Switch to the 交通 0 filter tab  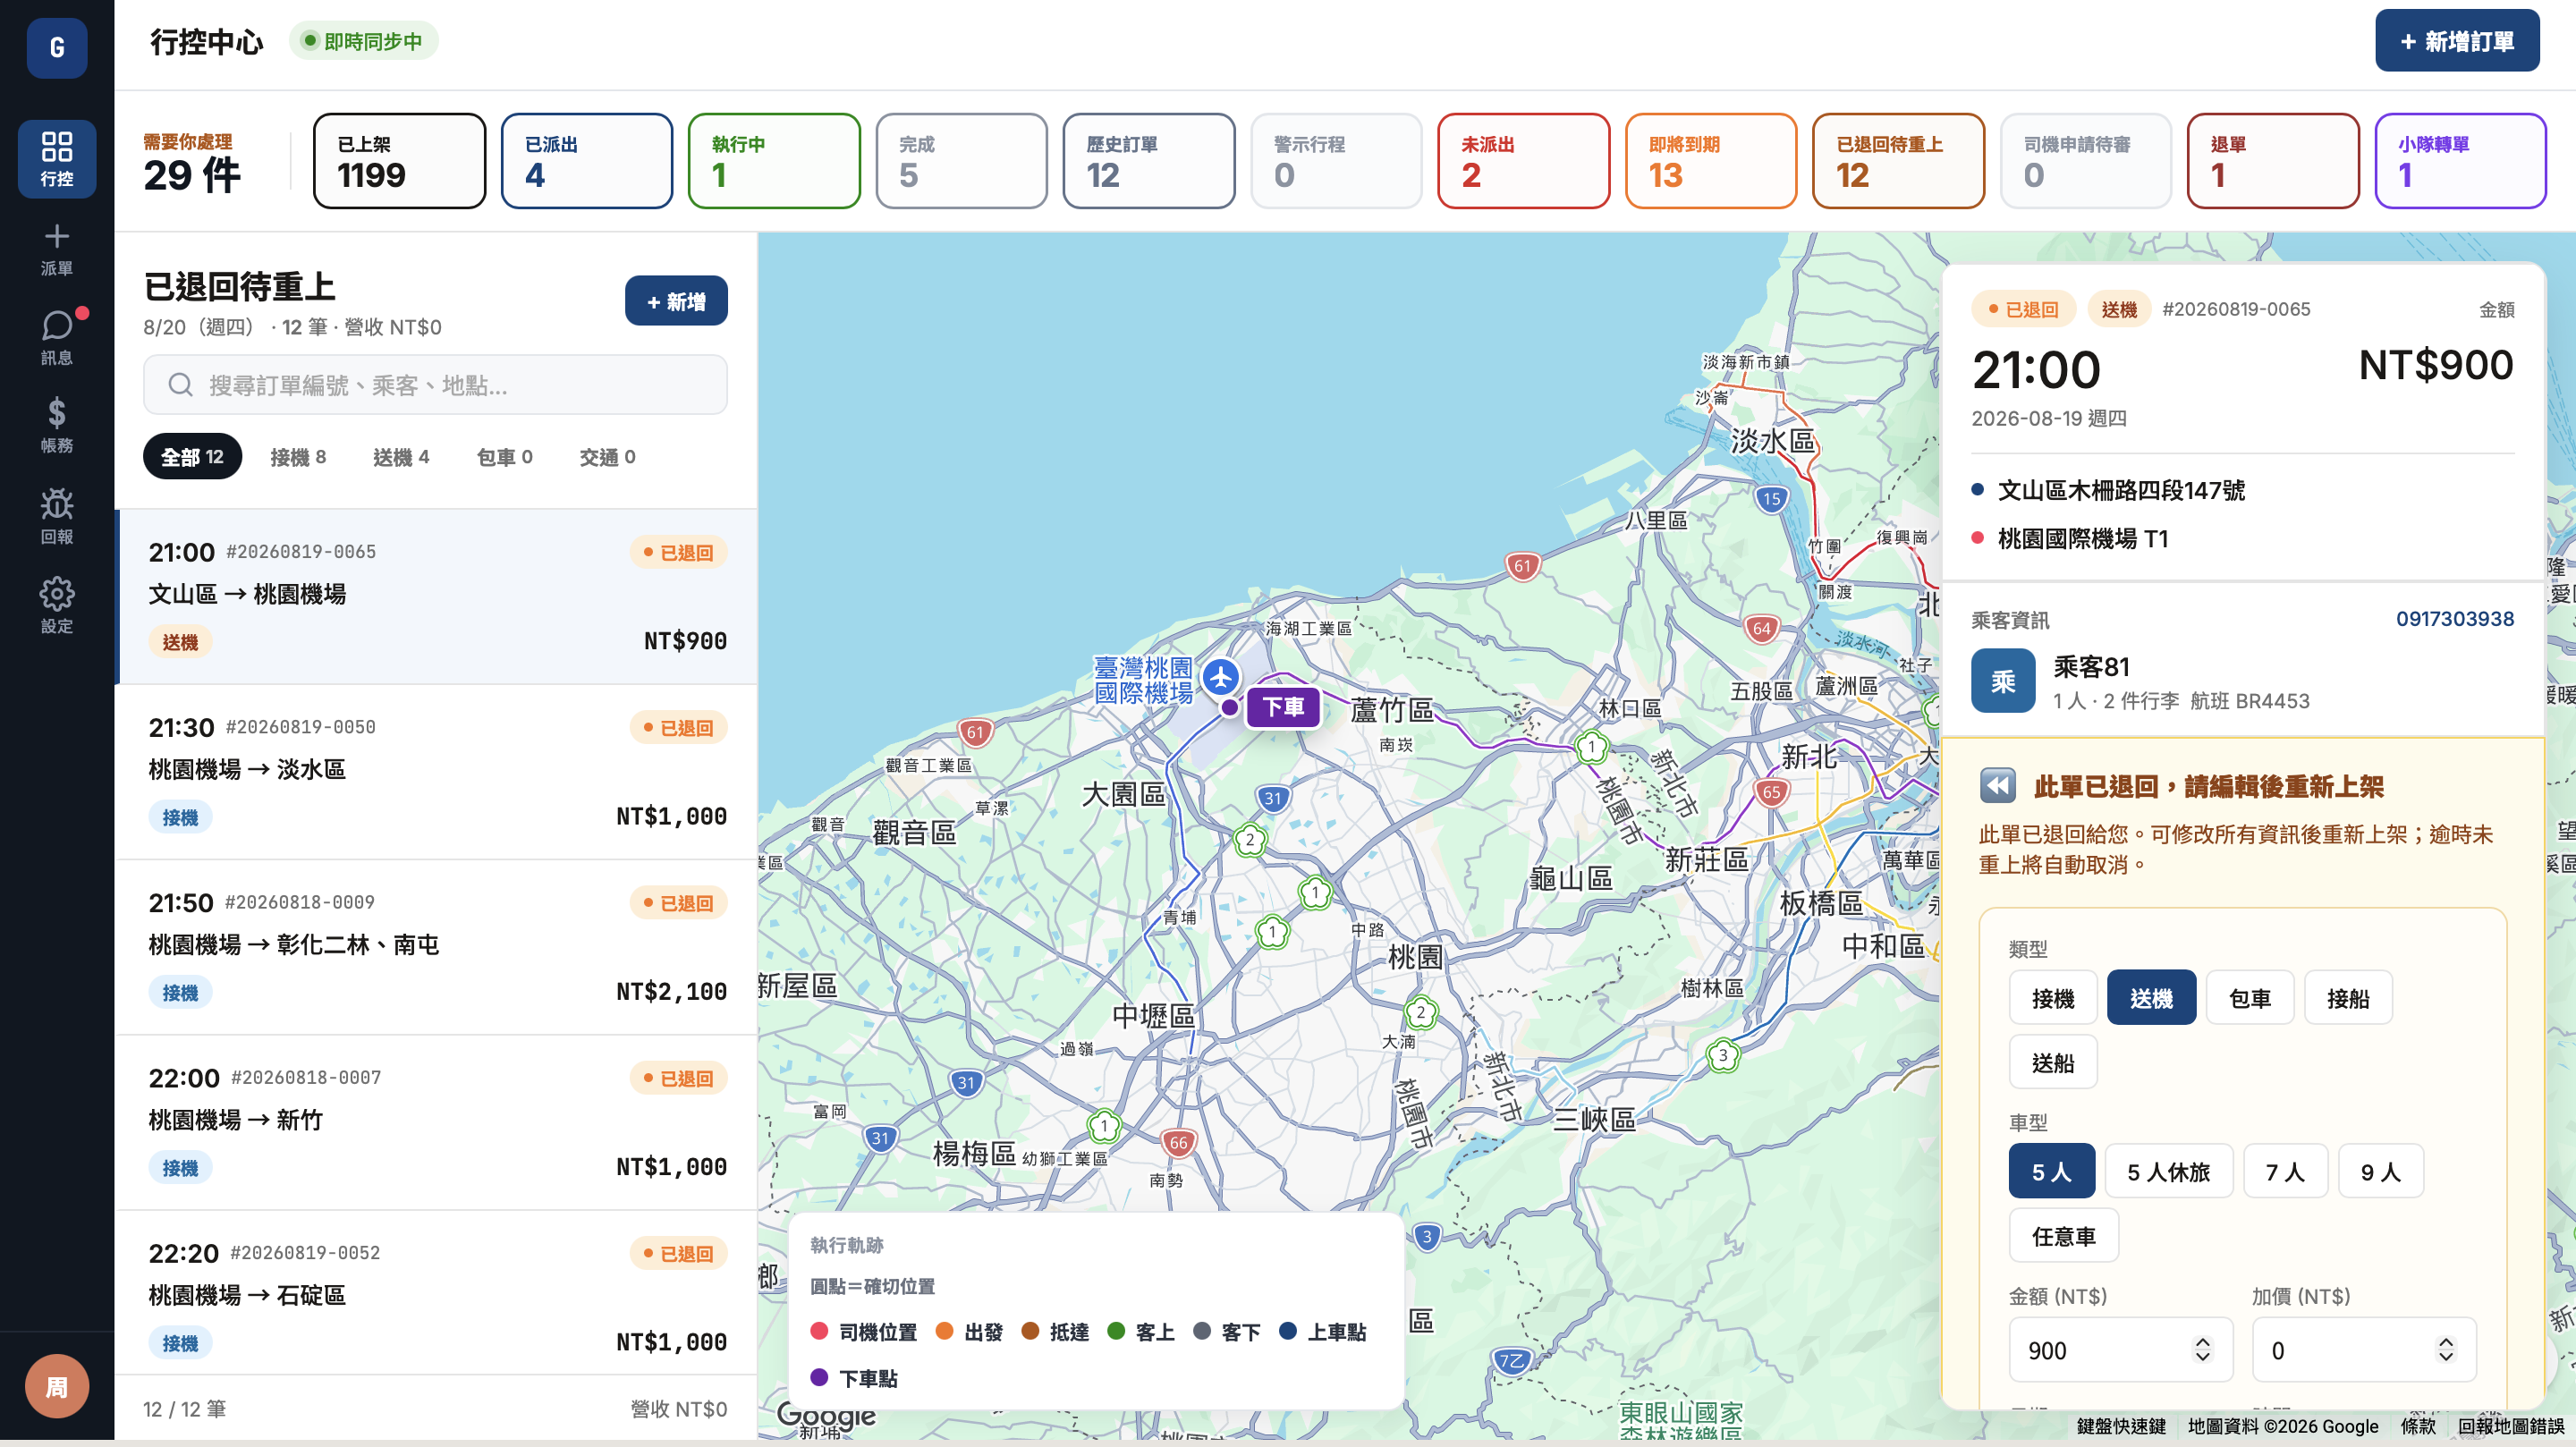608,457
